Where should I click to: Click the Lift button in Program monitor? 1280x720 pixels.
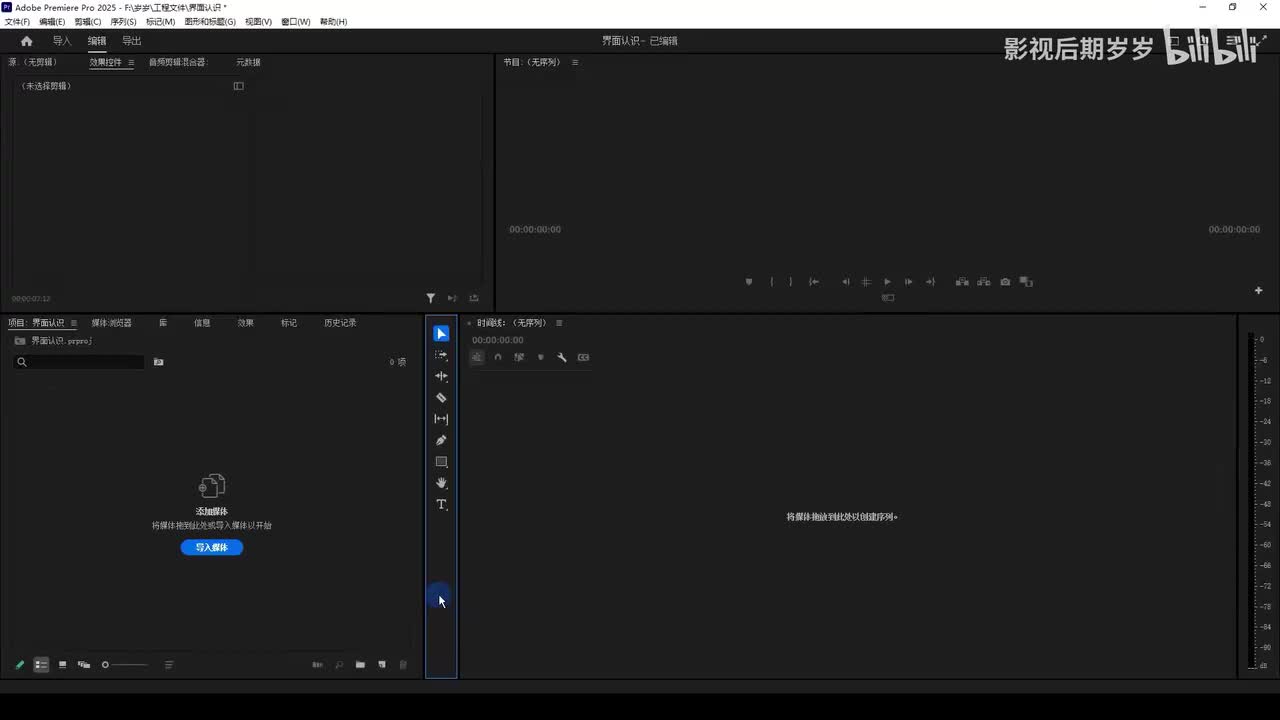[962, 282]
